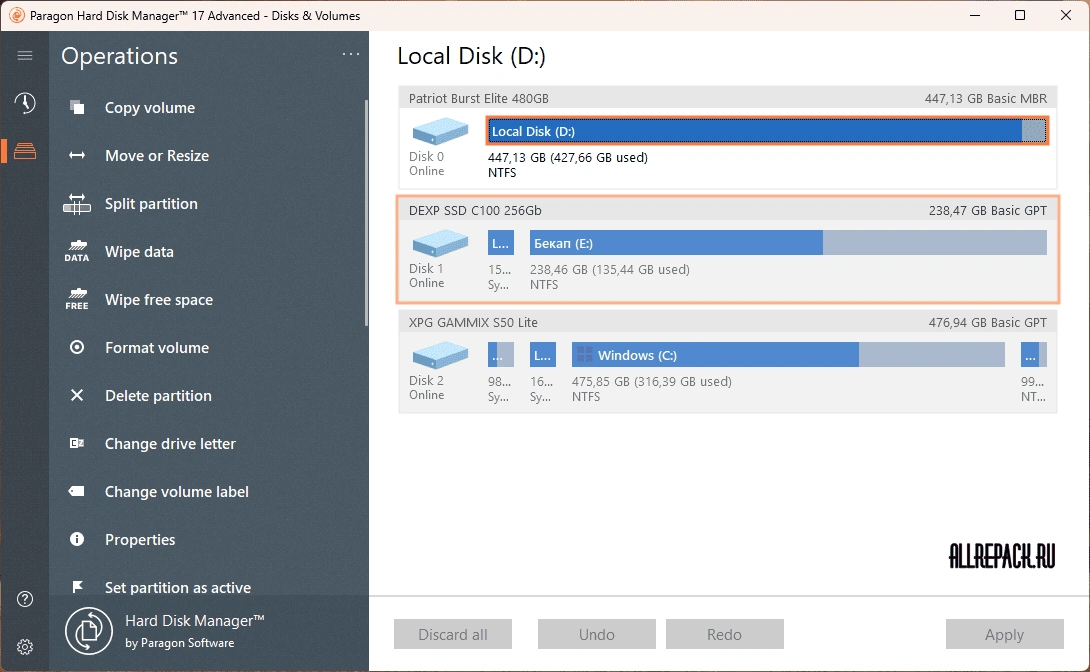Choose Change drive letter operation
Image resolution: width=1090 pixels, height=672 pixels.
point(170,443)
